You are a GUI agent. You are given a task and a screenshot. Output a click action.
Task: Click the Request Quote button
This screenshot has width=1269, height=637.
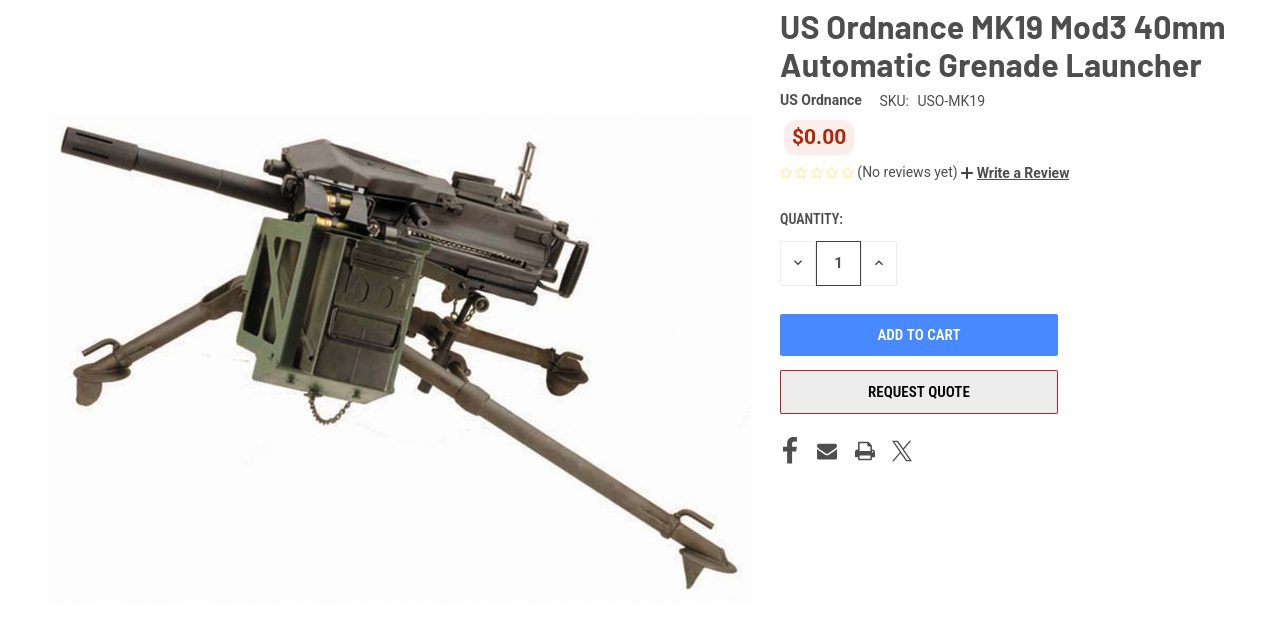[x=919, y=392]
